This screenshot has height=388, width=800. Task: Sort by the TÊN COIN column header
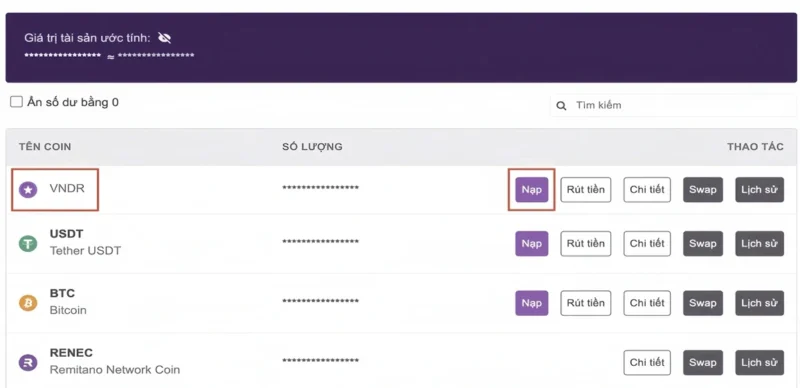45,147
